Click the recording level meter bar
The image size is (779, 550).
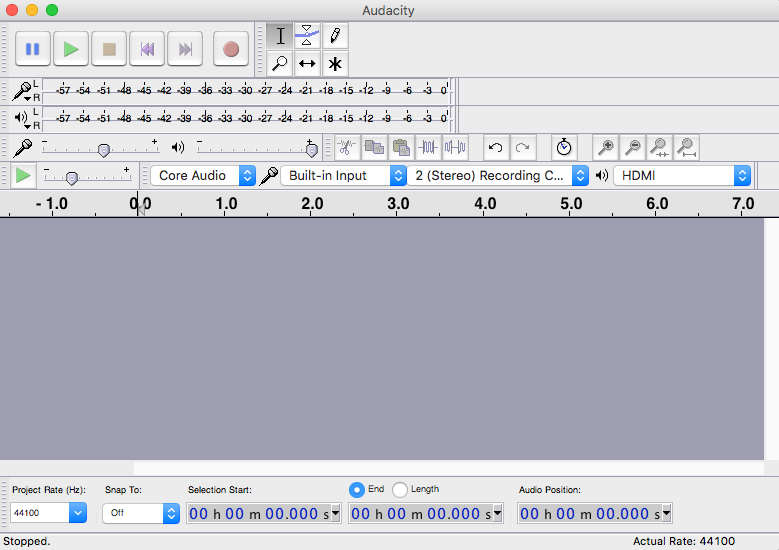[246, 91]
